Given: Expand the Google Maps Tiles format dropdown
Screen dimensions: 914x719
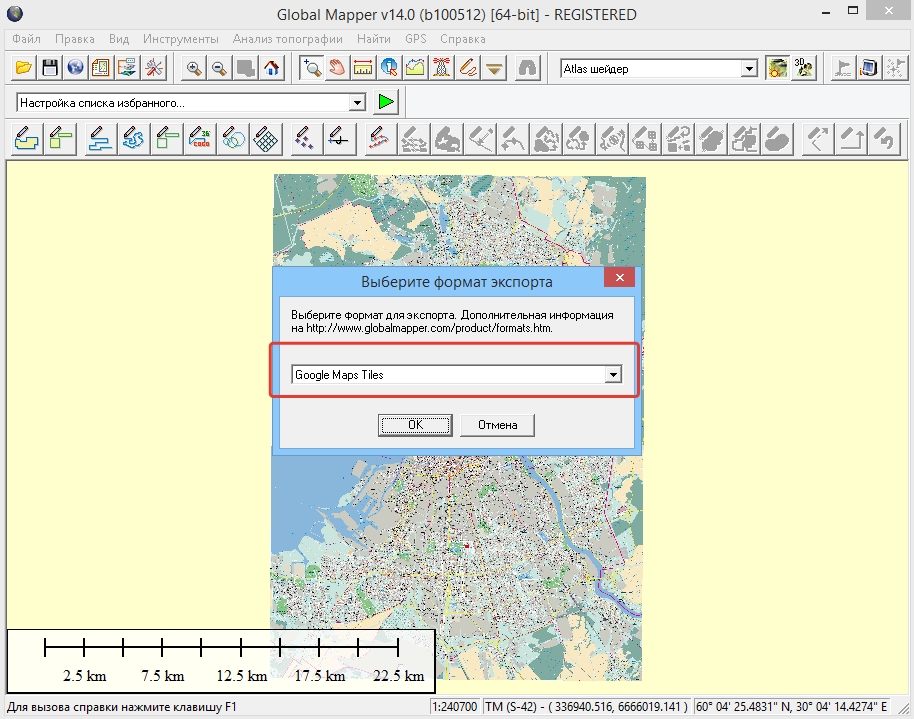Looking at the screenshot, I should 614,375.
